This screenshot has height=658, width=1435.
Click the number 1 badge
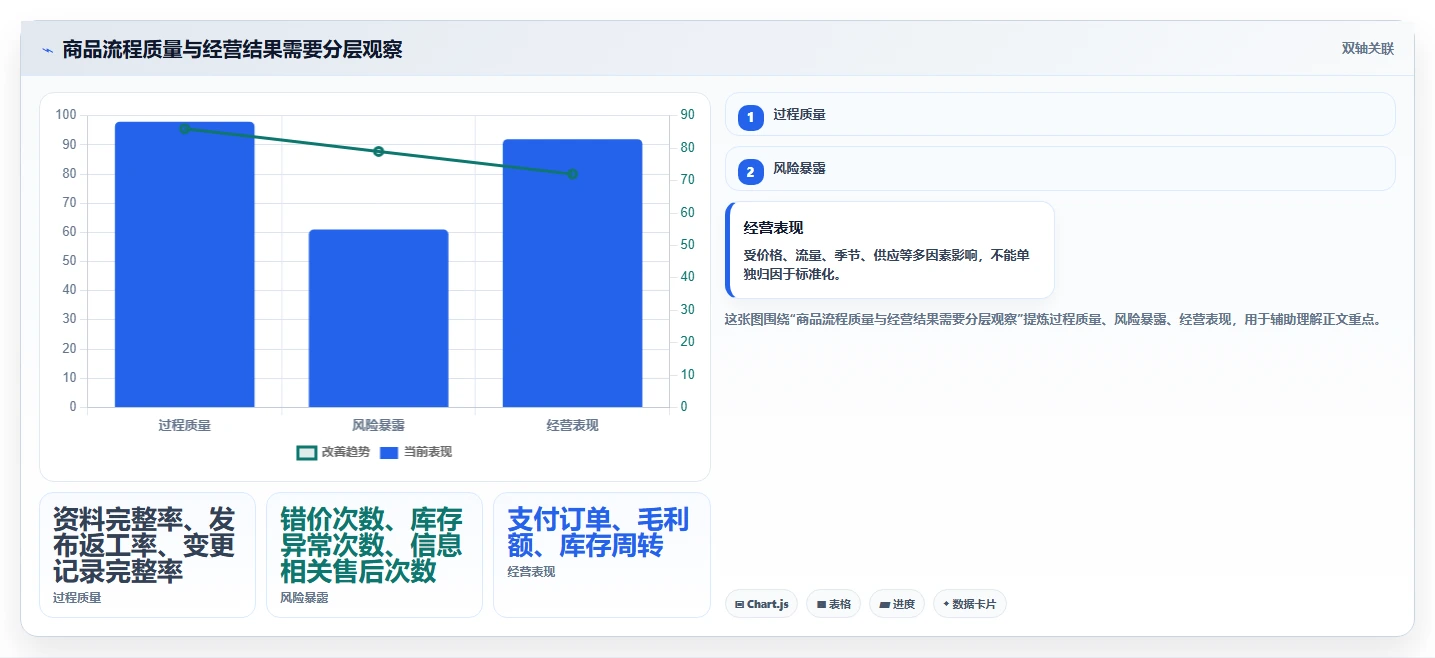pos(750,117)
